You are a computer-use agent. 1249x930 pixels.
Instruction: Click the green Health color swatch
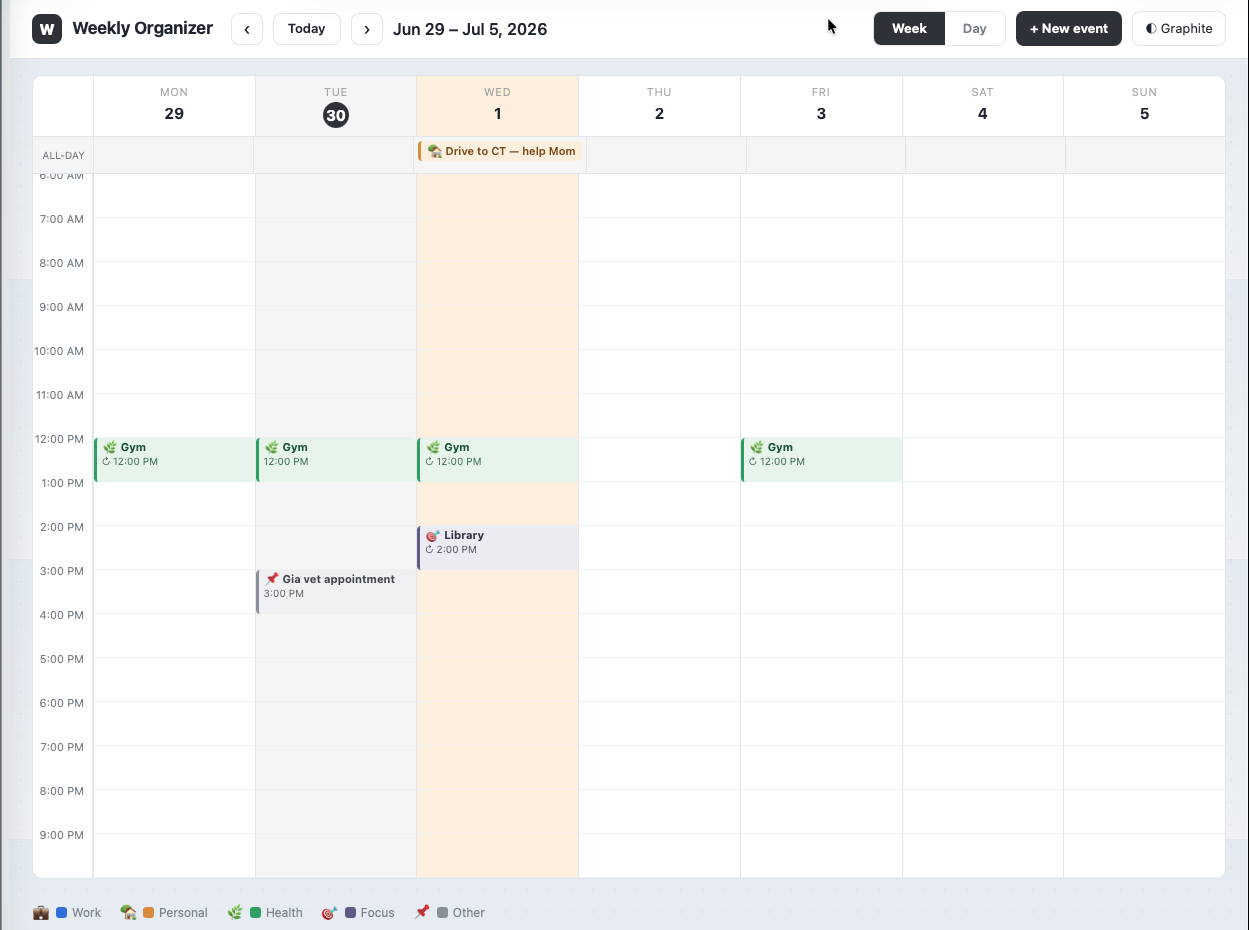[256, 913]
